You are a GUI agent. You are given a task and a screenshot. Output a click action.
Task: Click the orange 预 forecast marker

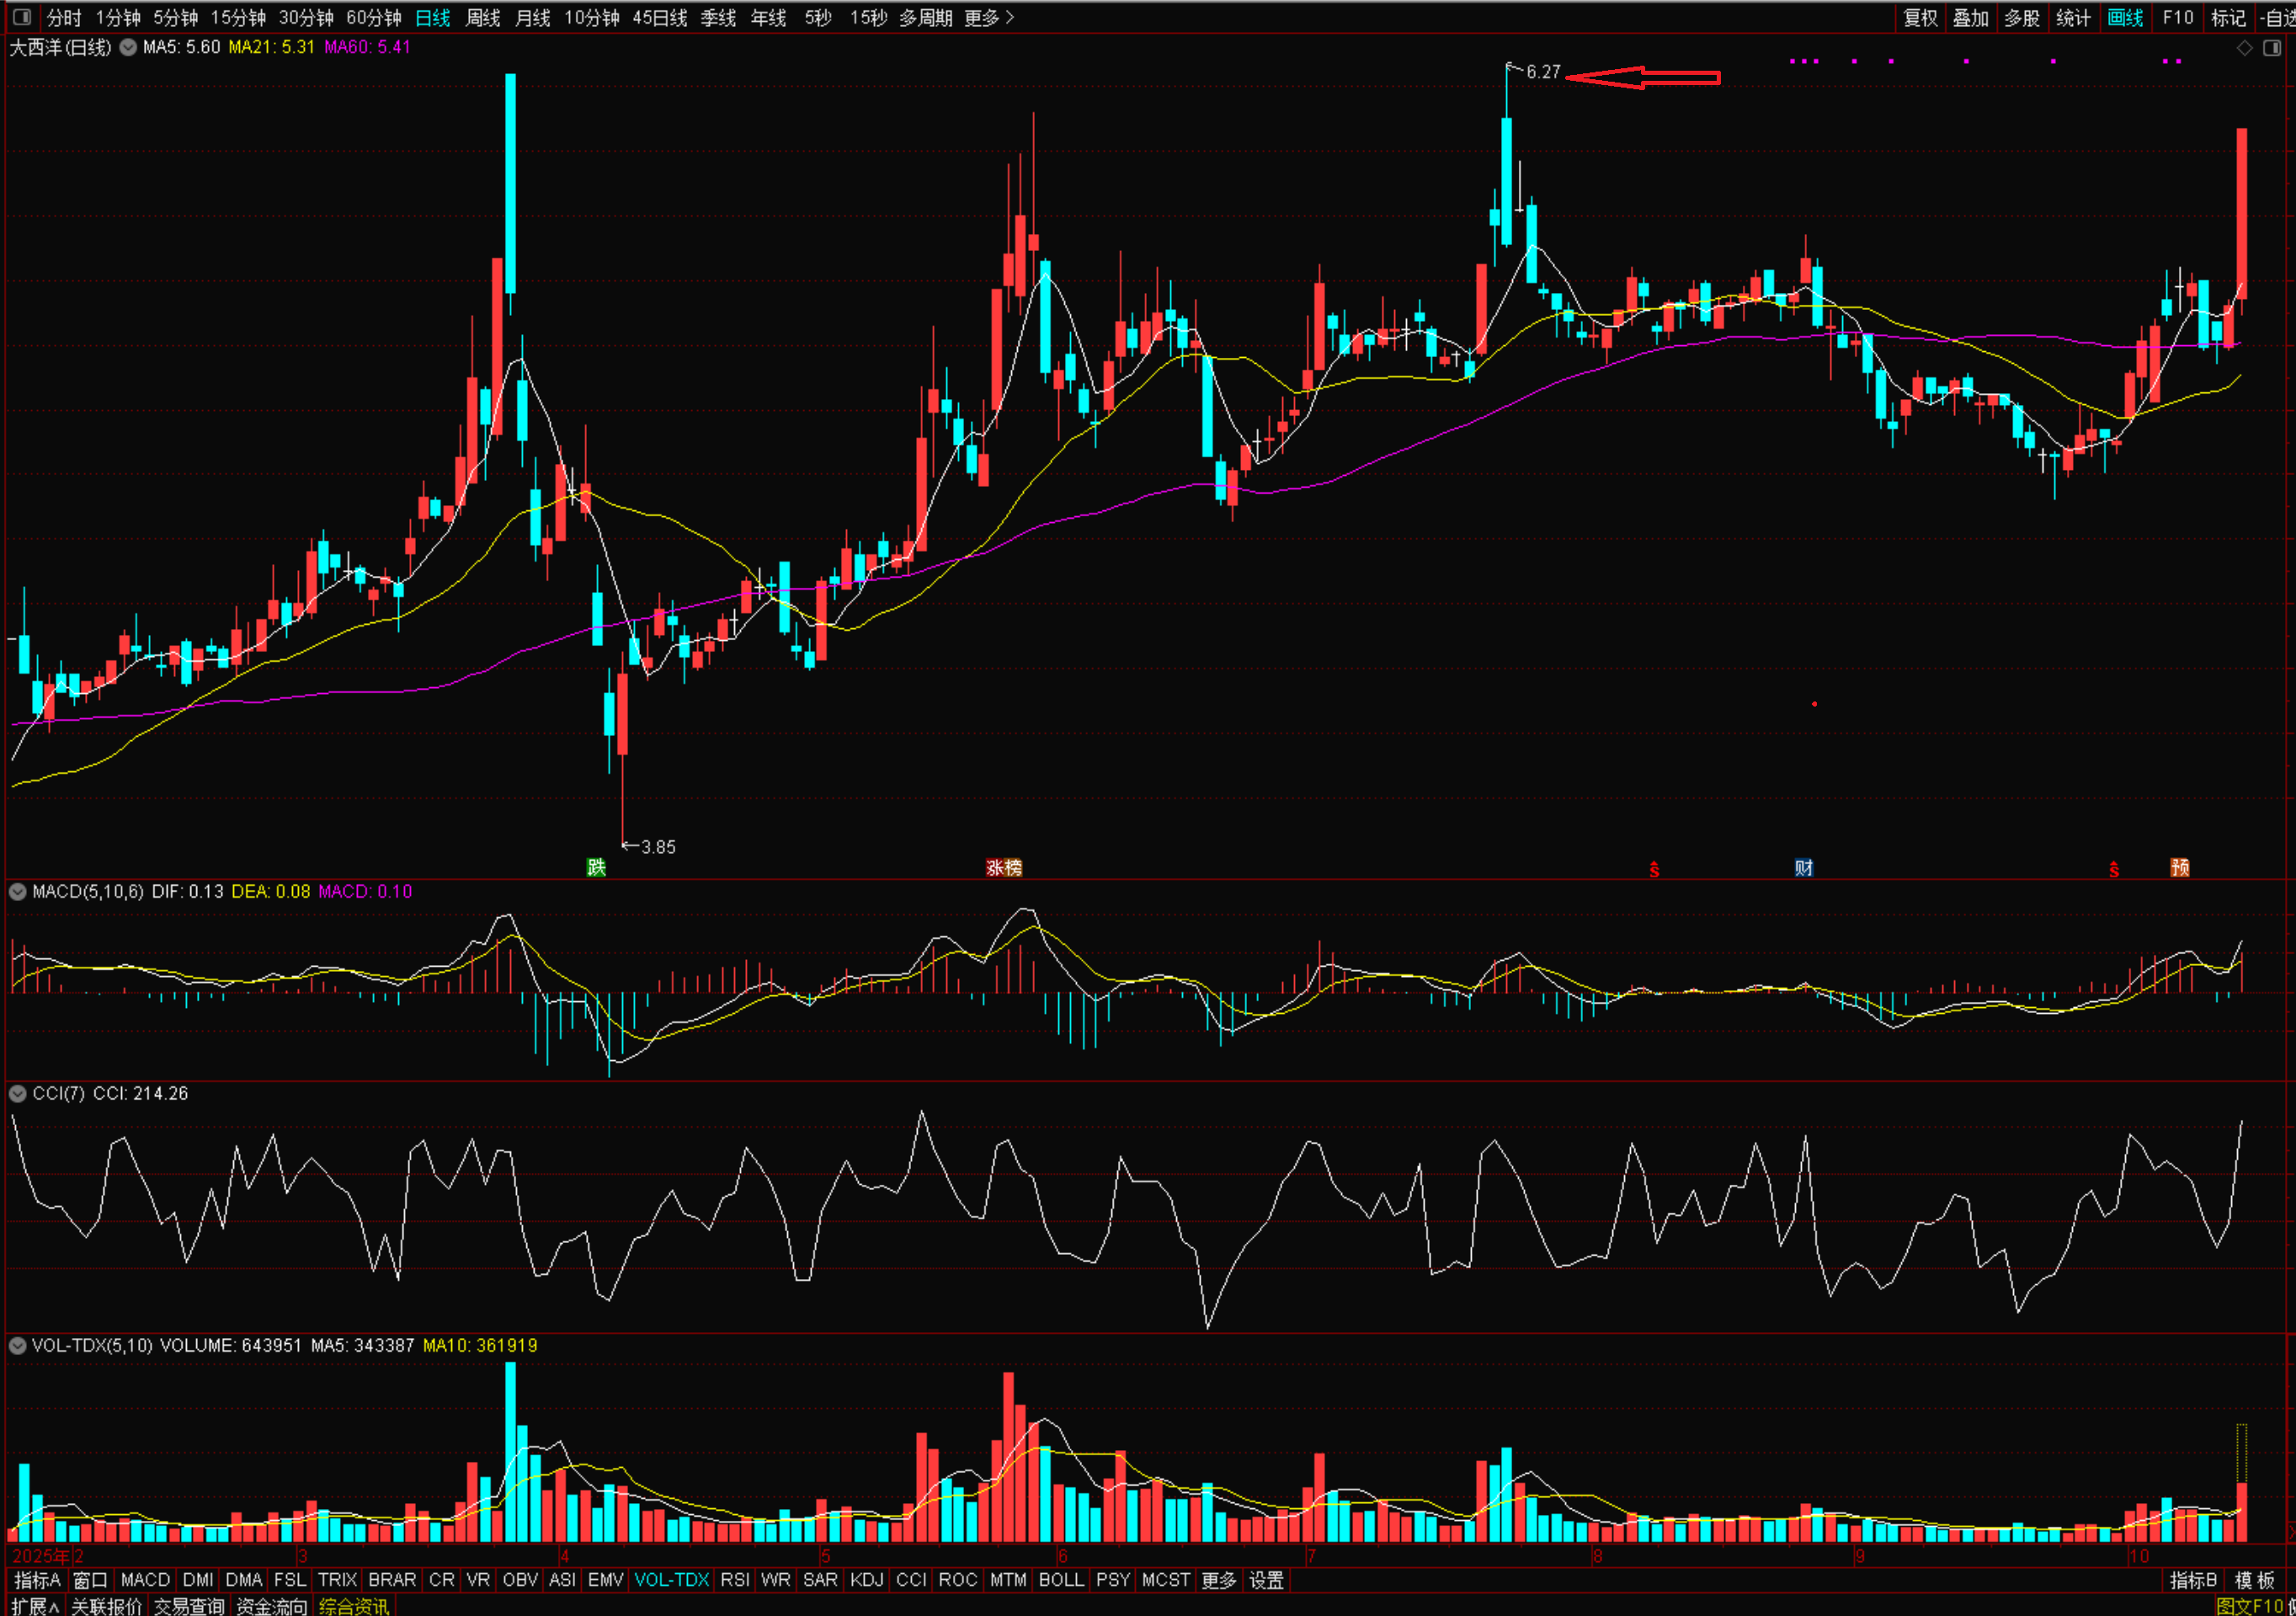pyautogui.click(x=2180, y=867)
